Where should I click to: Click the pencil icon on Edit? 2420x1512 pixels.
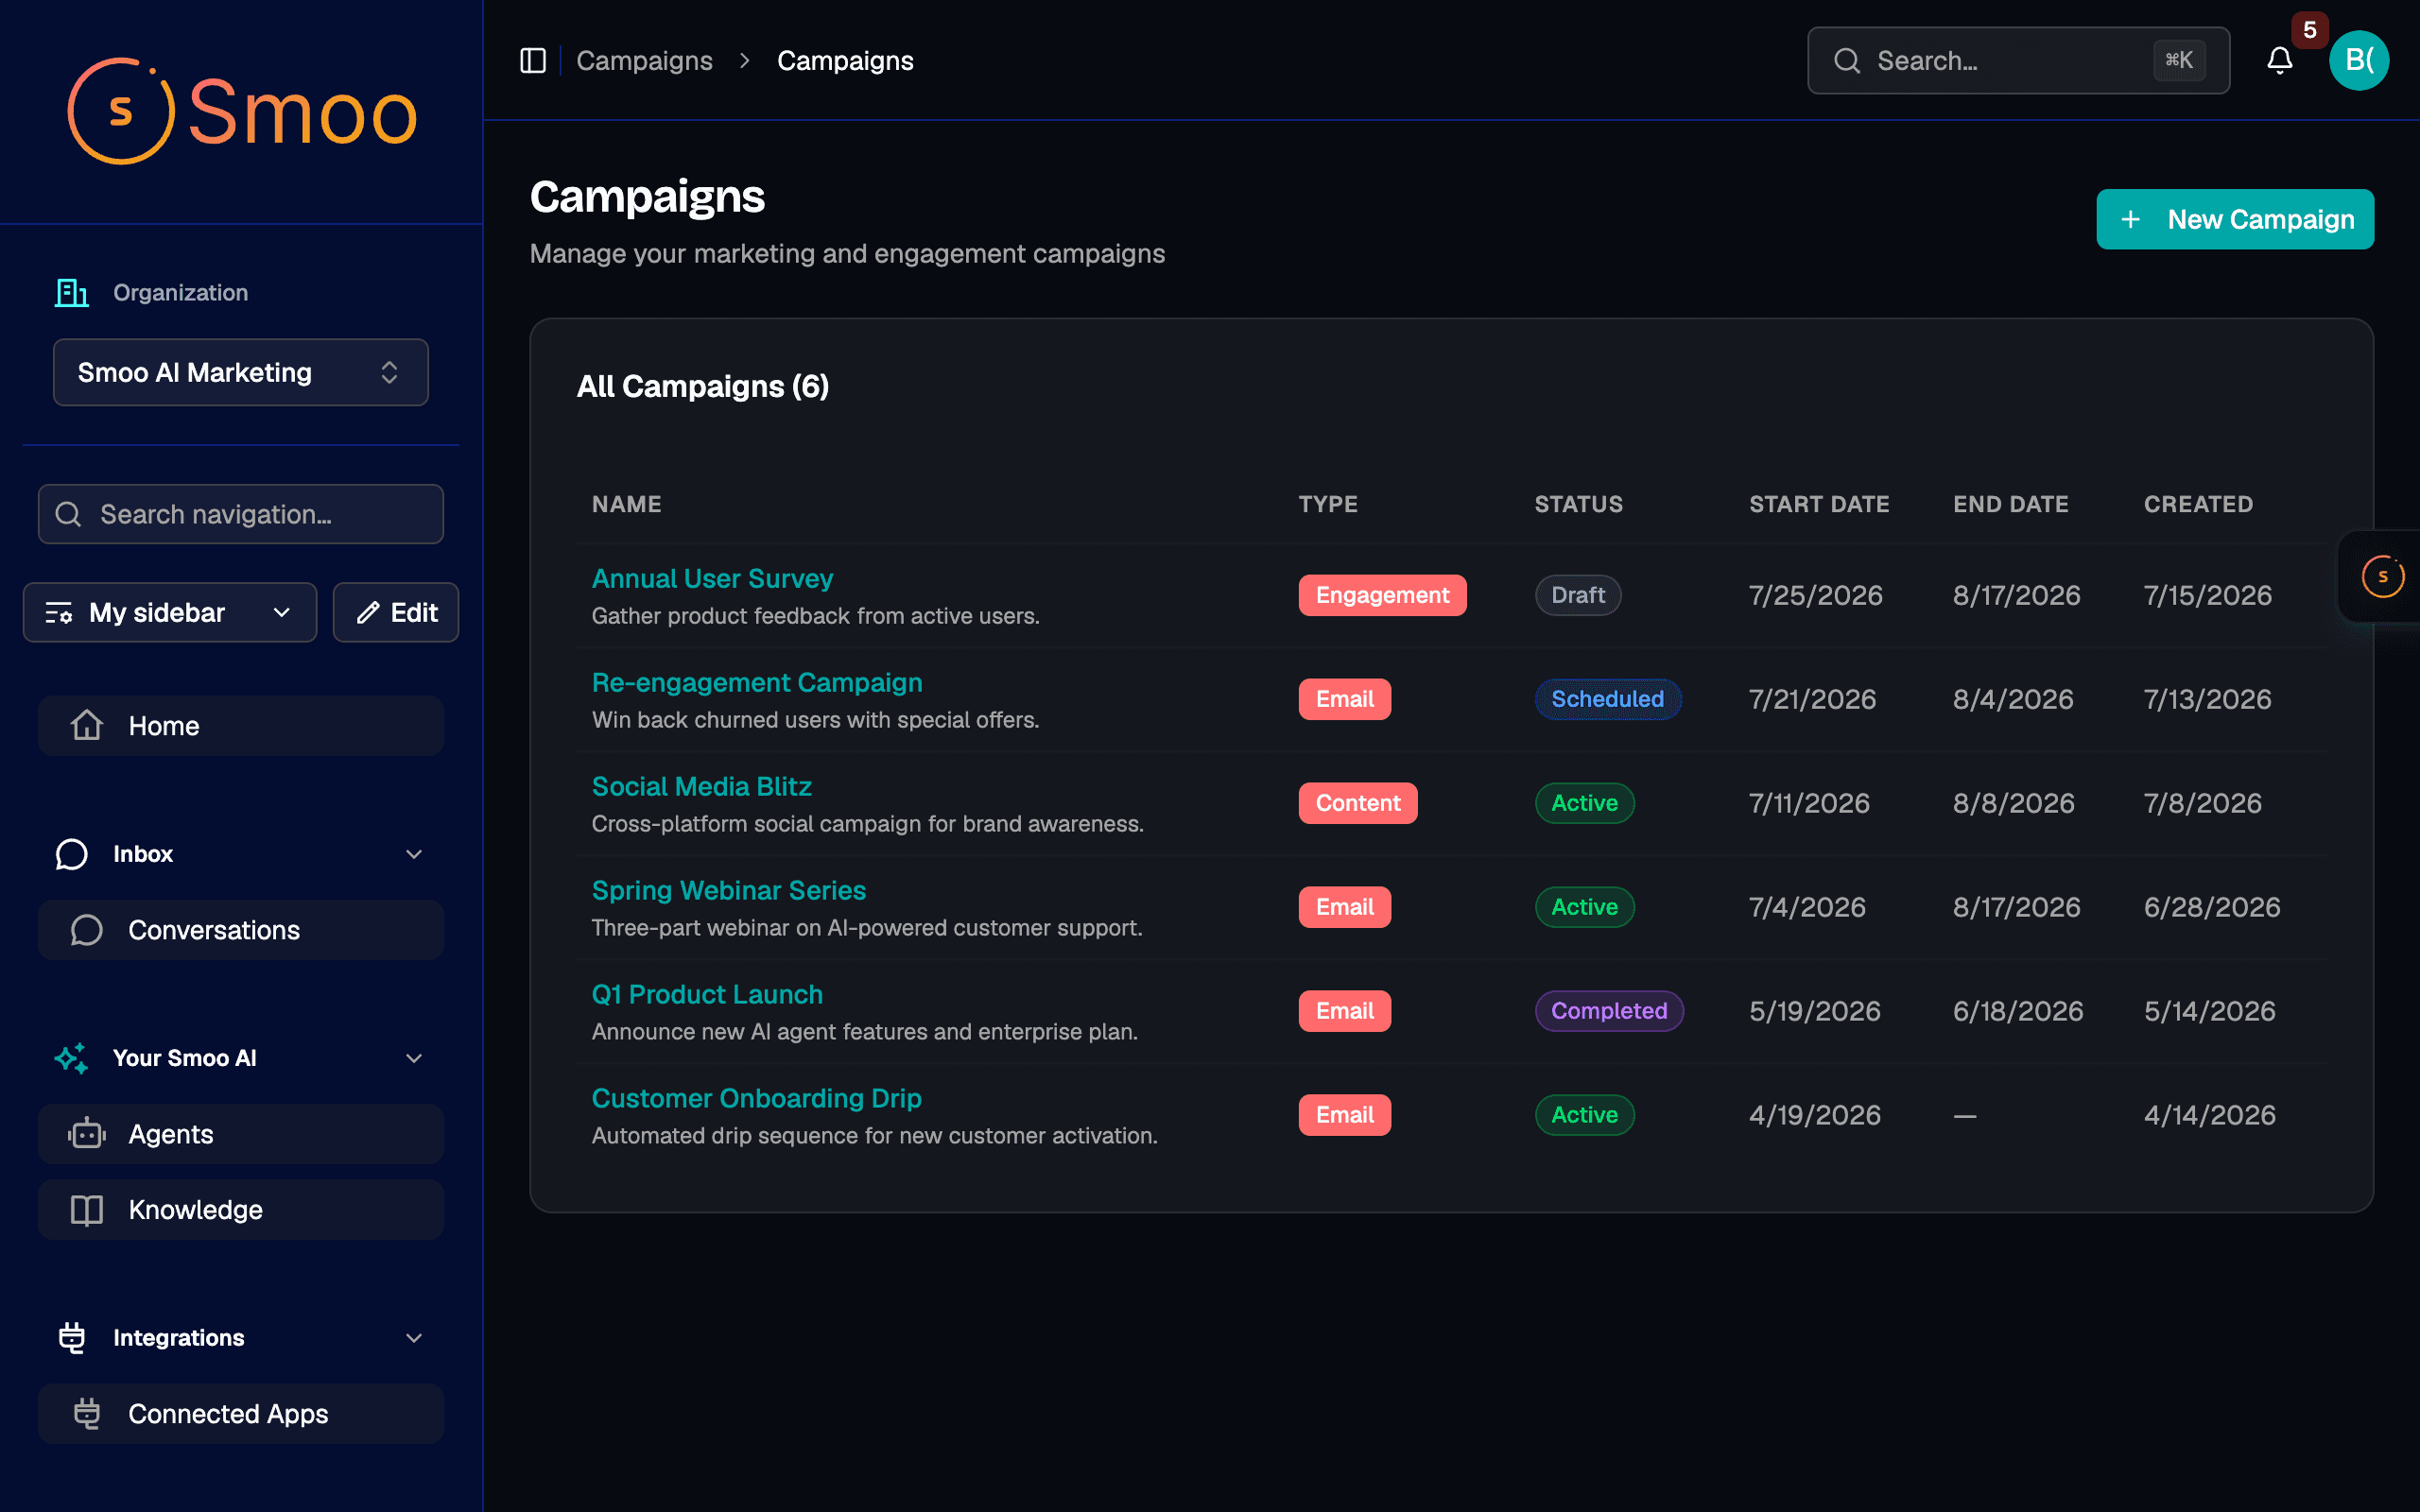(x=368, y=612)
